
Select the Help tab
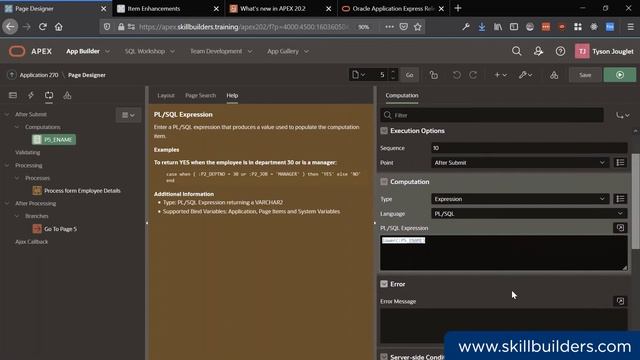click(x=232, y=95)
